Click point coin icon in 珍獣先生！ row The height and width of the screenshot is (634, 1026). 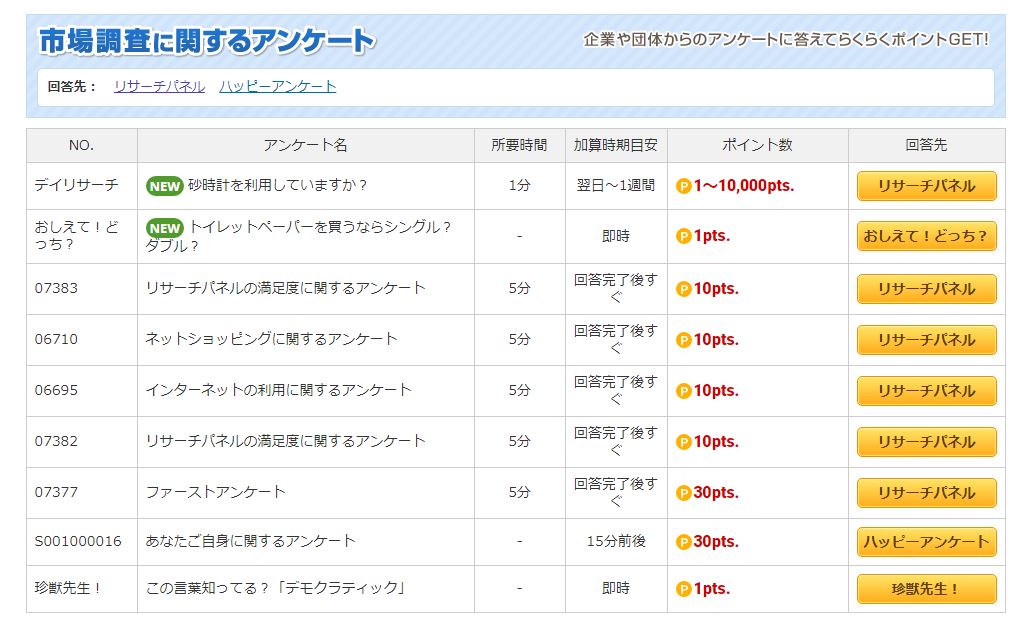click(x=684, y=590)
